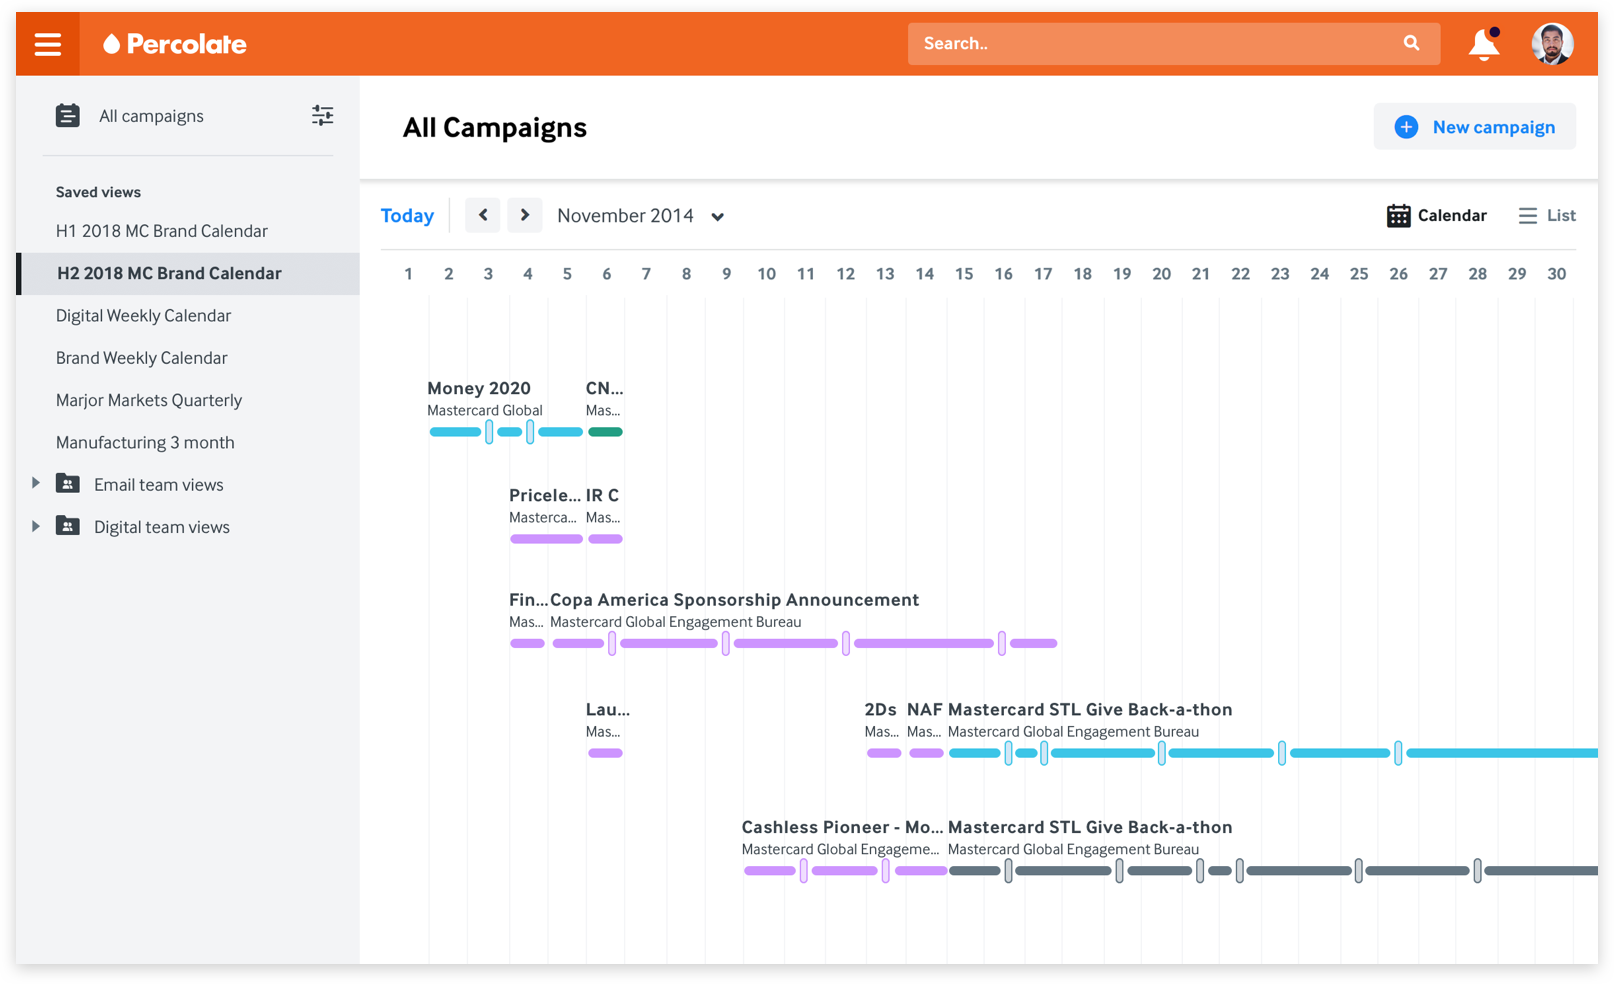Open the IR C campaign title
1614x984 pixels.
(x=602, y=495)
